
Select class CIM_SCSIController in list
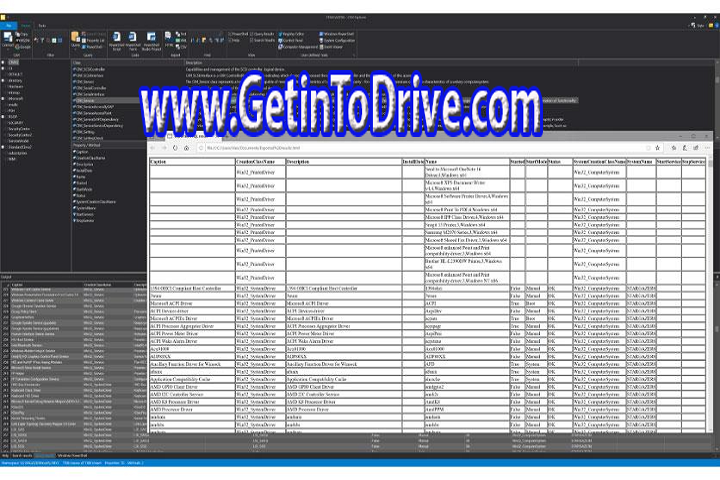89,69
